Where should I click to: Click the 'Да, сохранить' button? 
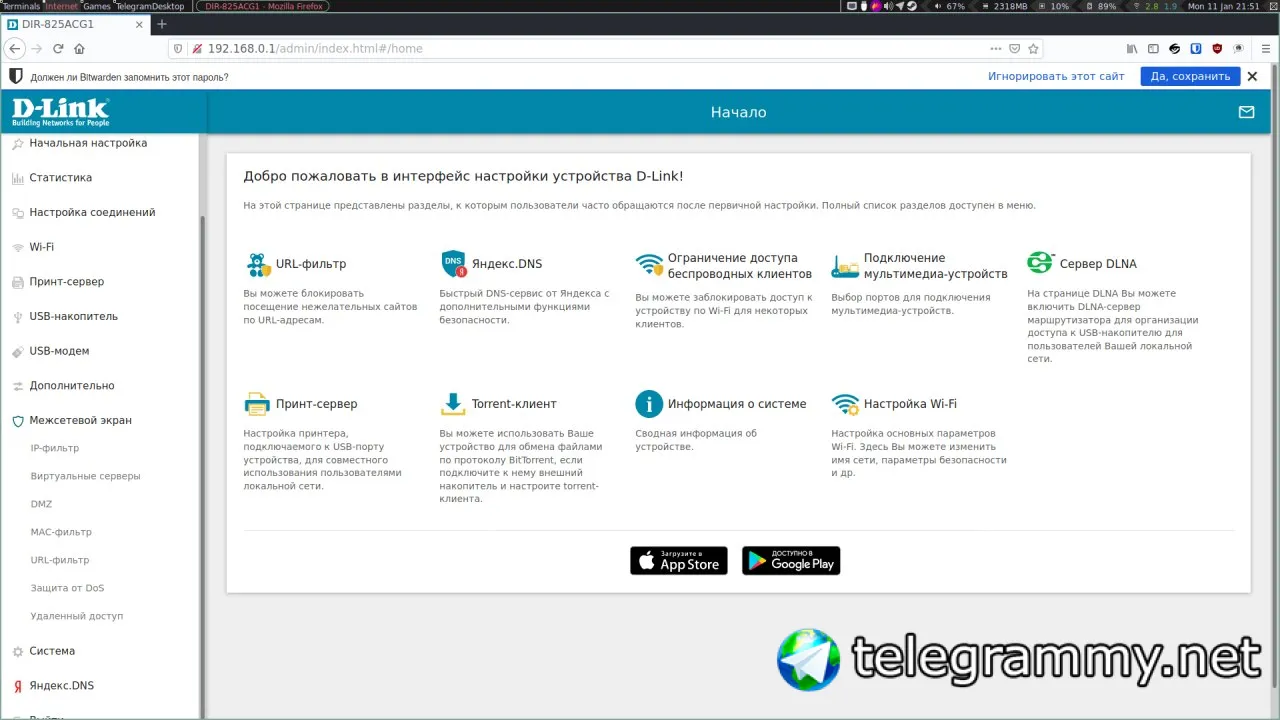point(1190,76)
